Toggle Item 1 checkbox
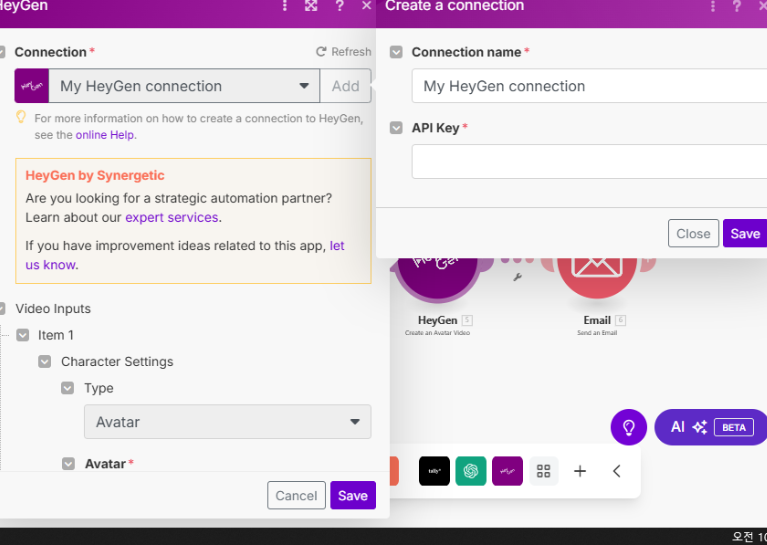 coord(23,335)
